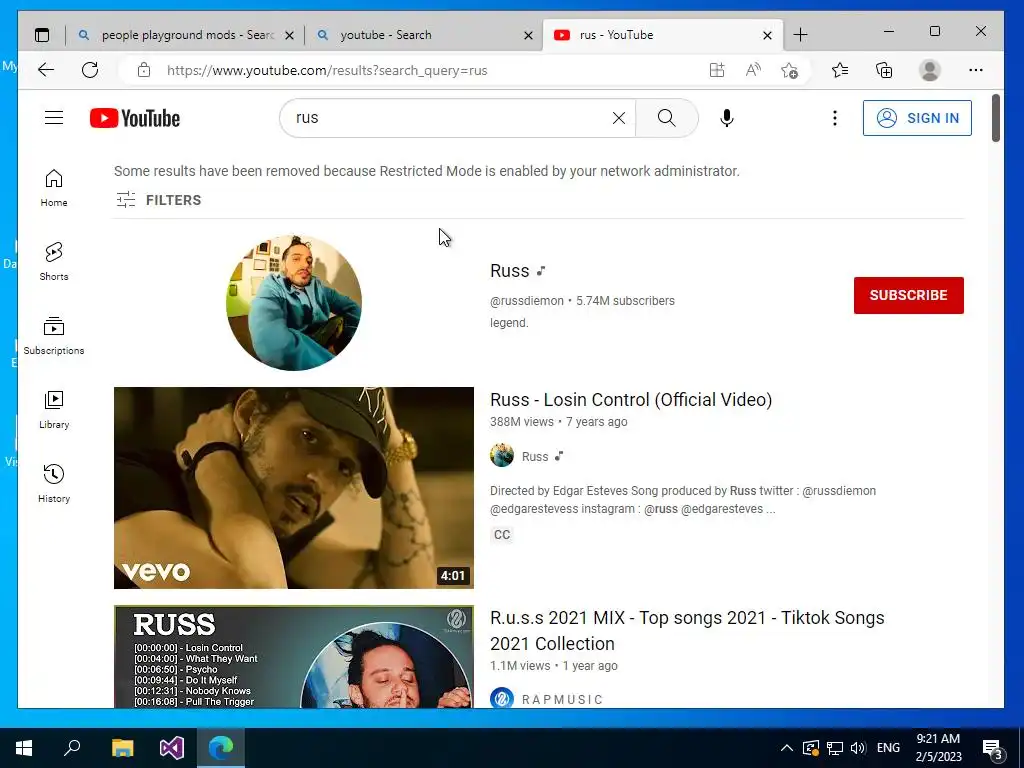Click the browser back arrow
The image size is (1024, 768).
[46, 70]
